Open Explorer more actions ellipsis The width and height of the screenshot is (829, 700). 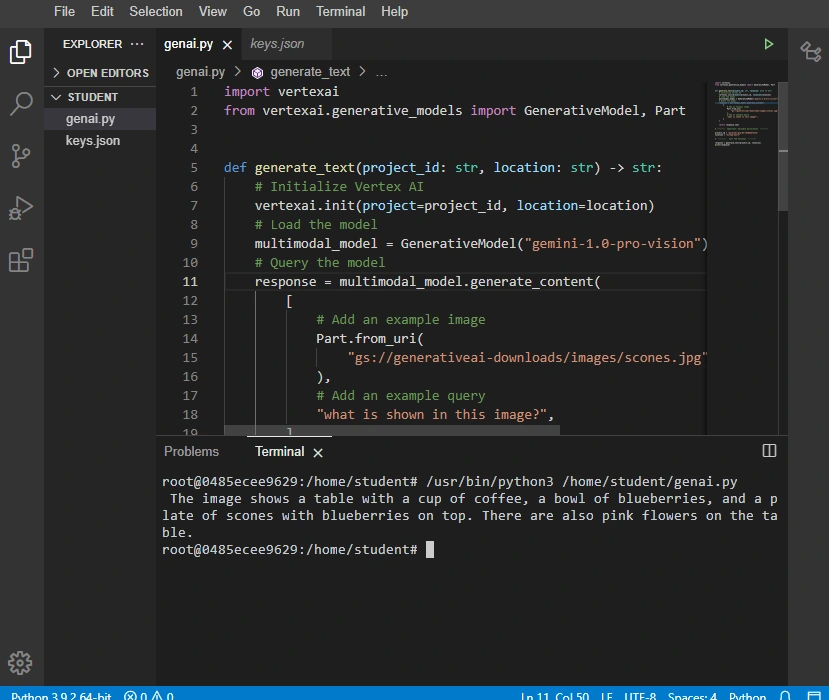pyautogui.click(x=137, y=44)
